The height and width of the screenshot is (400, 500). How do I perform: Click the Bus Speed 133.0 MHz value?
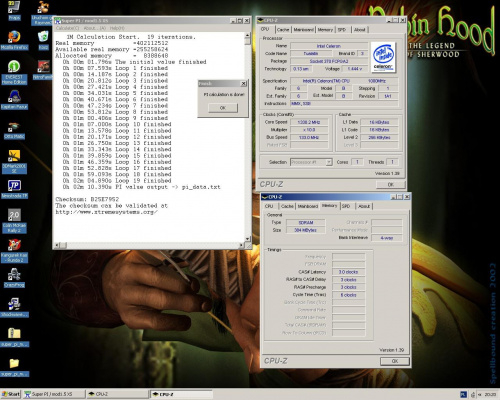click(309, 138)
